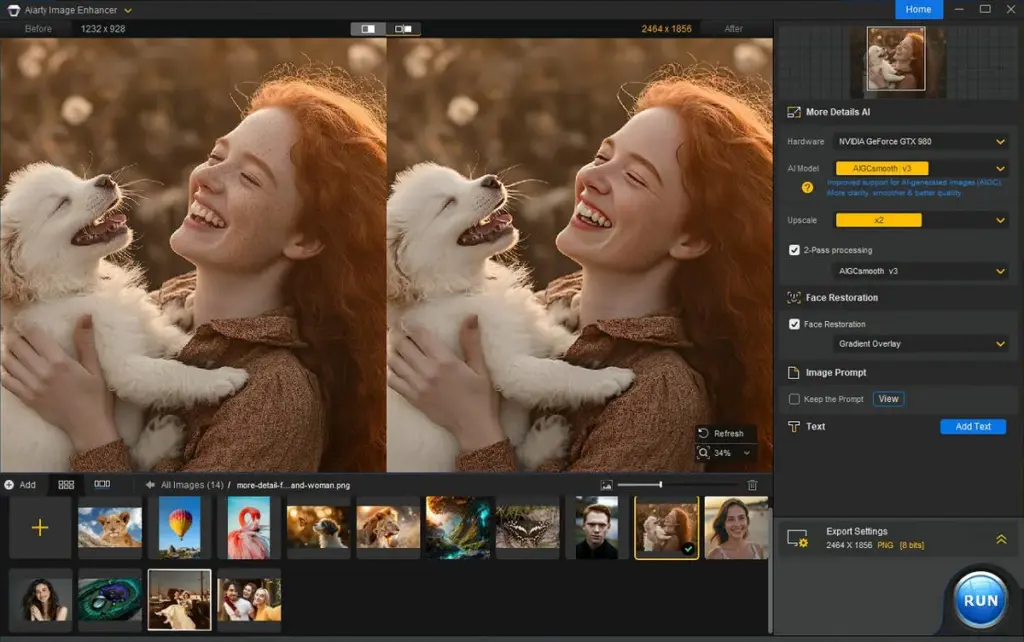Click the More Details AI section icon

pyautogui.click(x=793, y=112)
